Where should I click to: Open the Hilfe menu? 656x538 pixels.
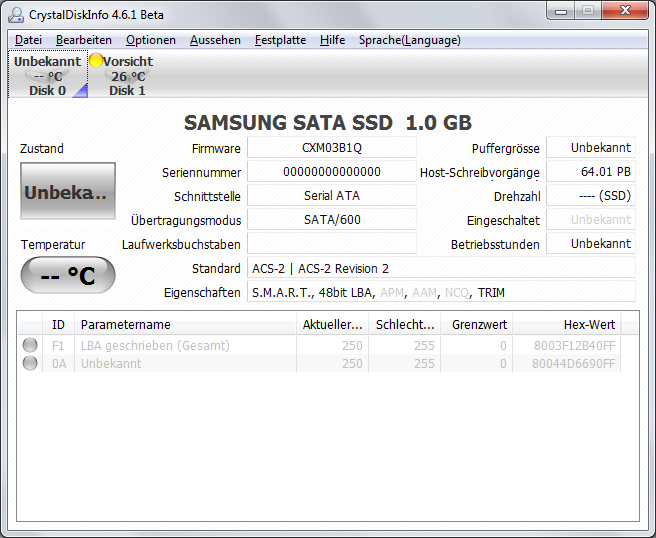(332, 40)
